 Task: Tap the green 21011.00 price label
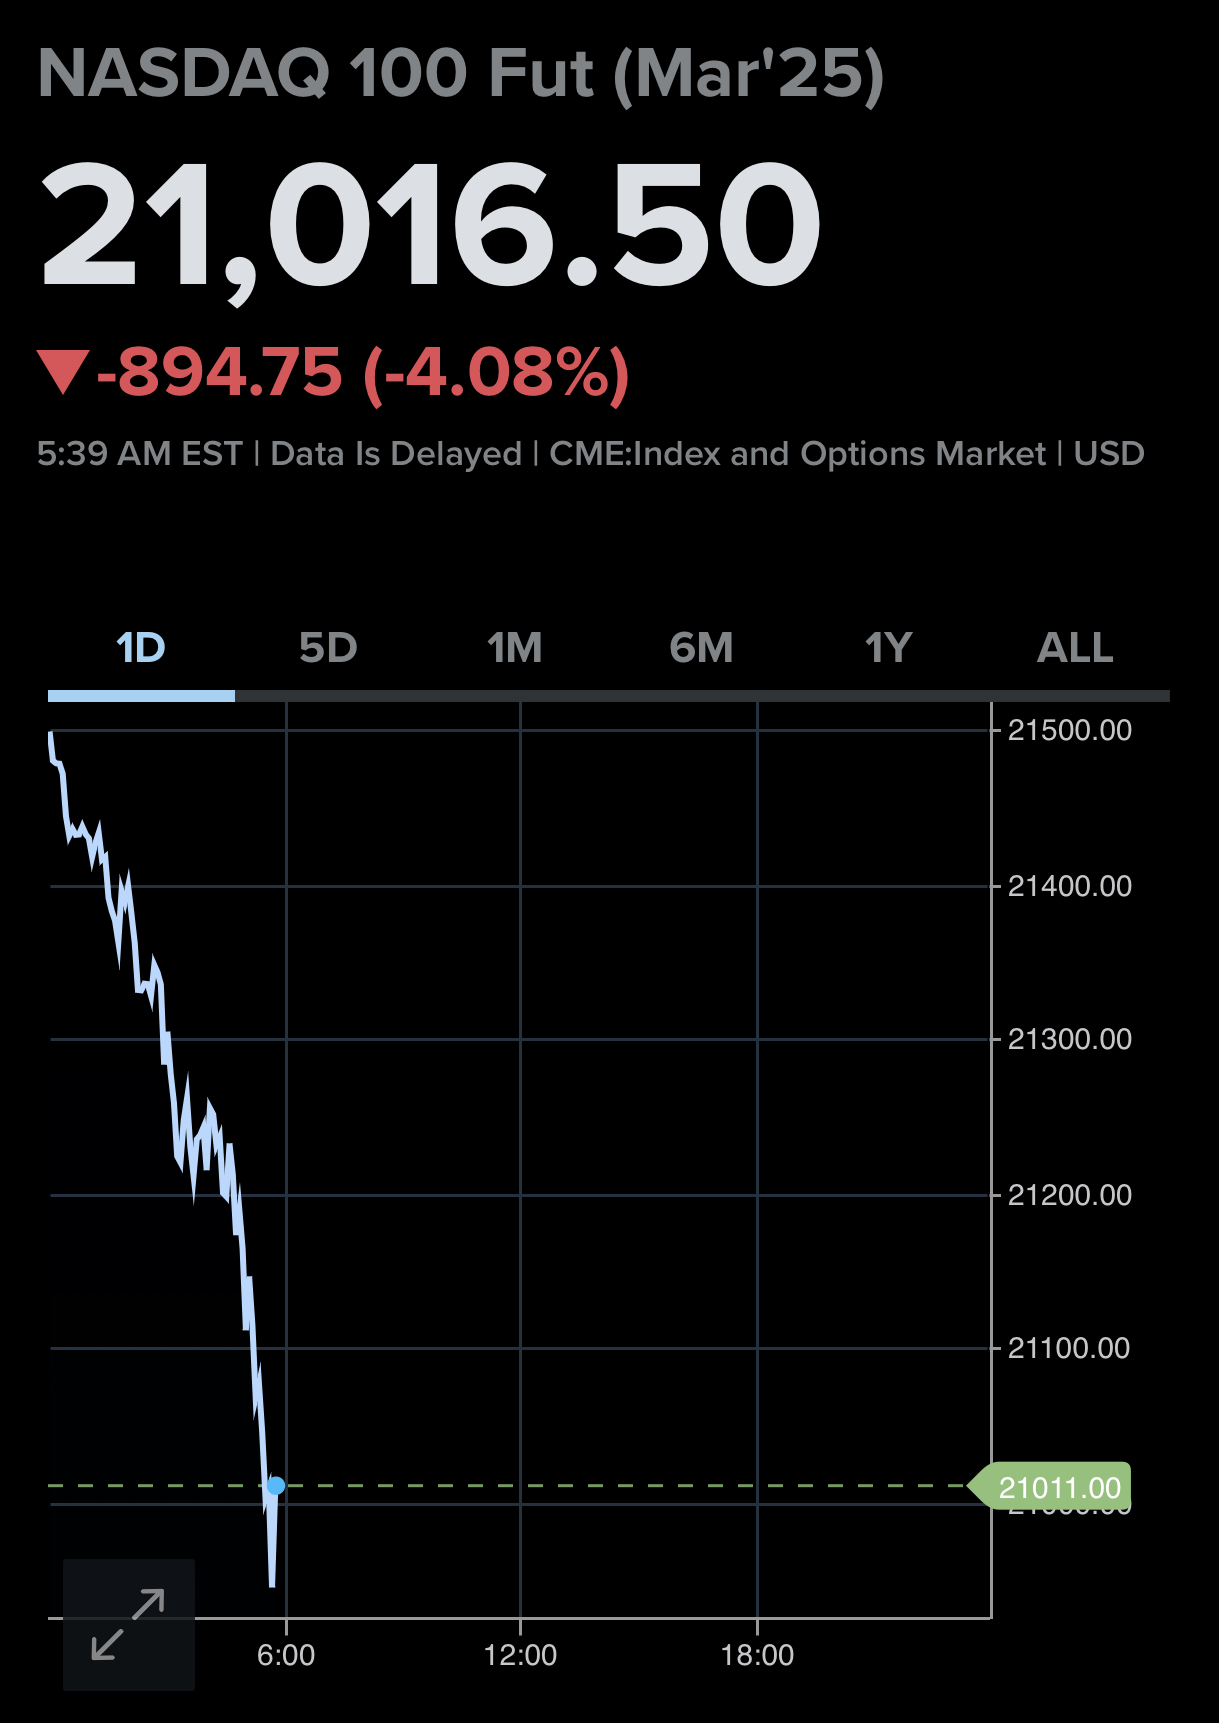[x=1050, y=1487]
